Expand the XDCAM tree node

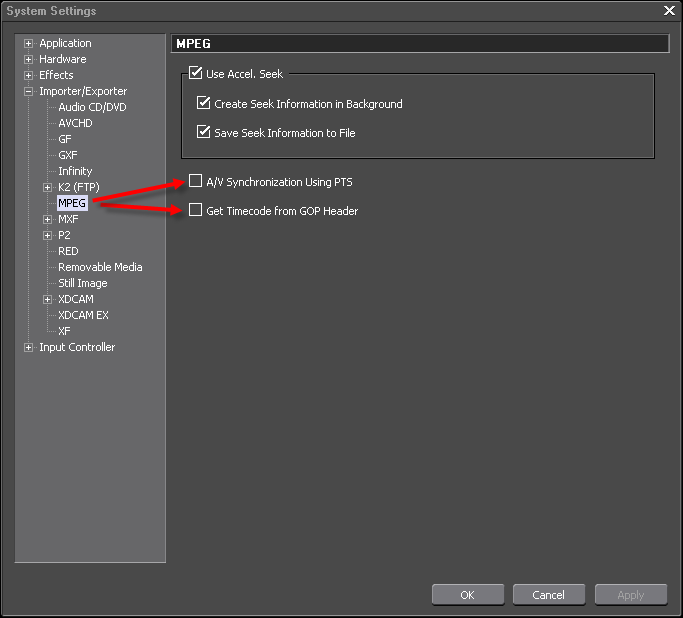48,300
